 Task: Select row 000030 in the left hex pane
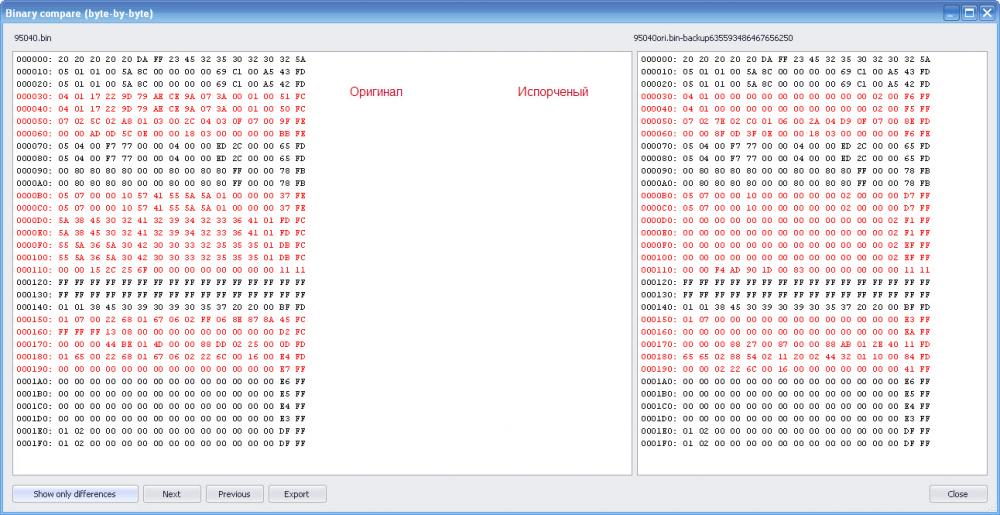(160, 96)
